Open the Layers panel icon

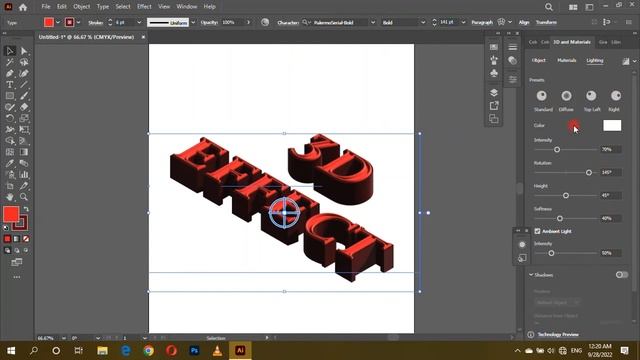(494, 93)
